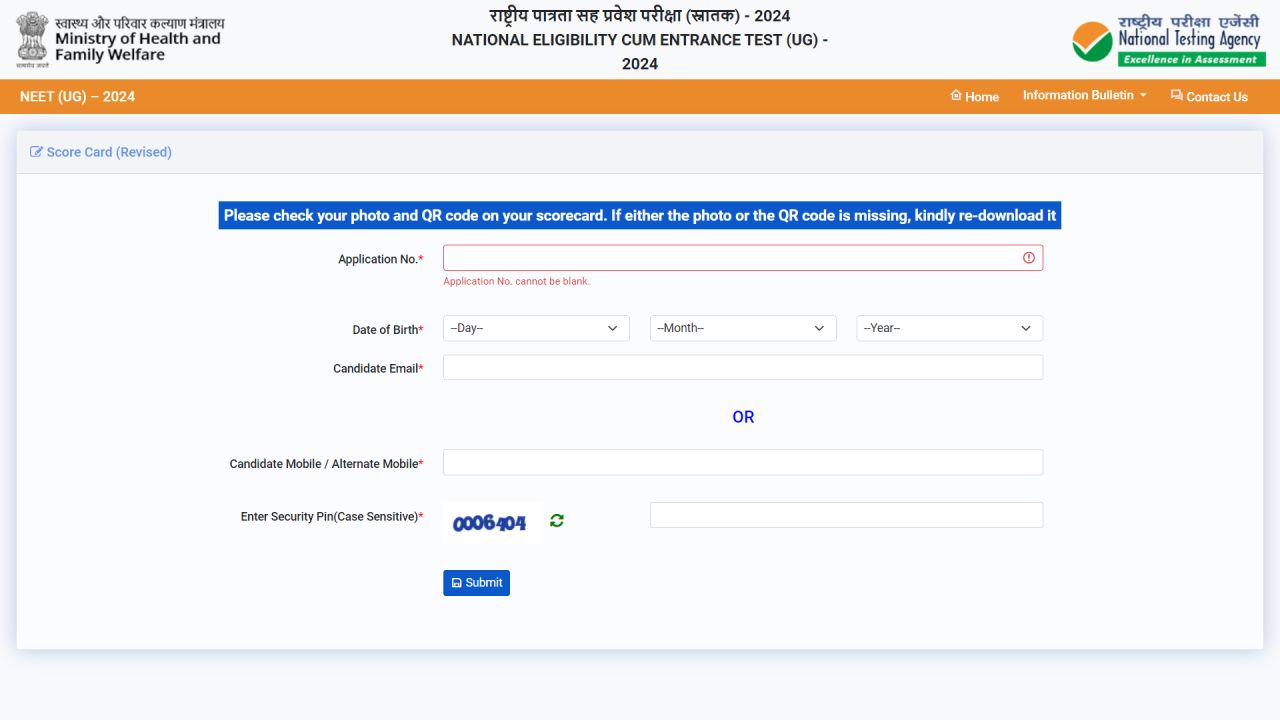1280x720 pixels.
Task: Click the blue photo and QR code notice
Action: (x=640, y=215)
